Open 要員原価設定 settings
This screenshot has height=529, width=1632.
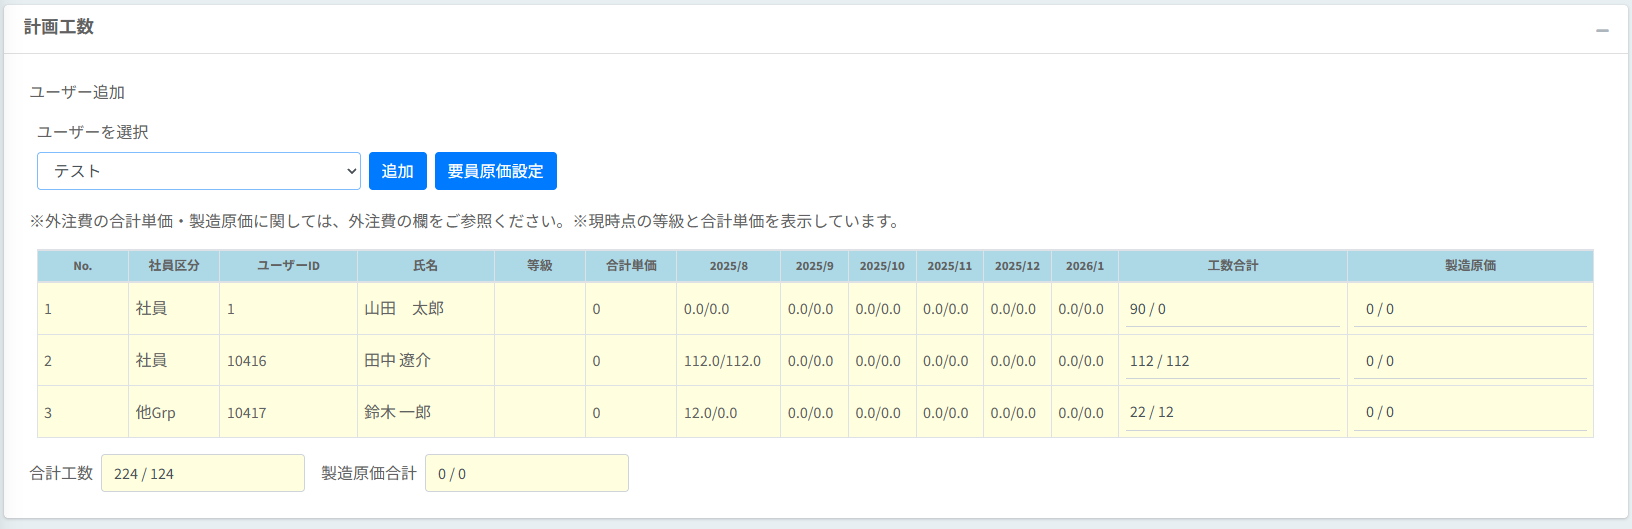pos(495,171)
